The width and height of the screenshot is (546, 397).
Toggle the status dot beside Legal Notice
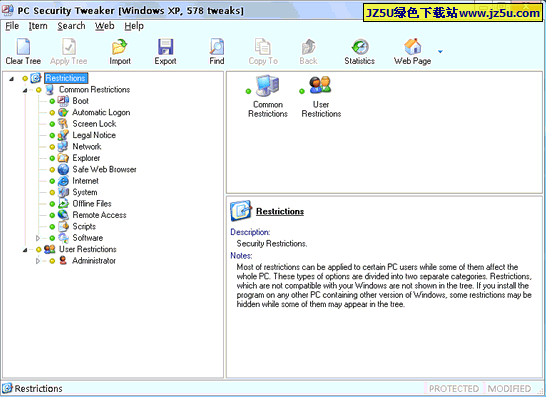(52, 135)
